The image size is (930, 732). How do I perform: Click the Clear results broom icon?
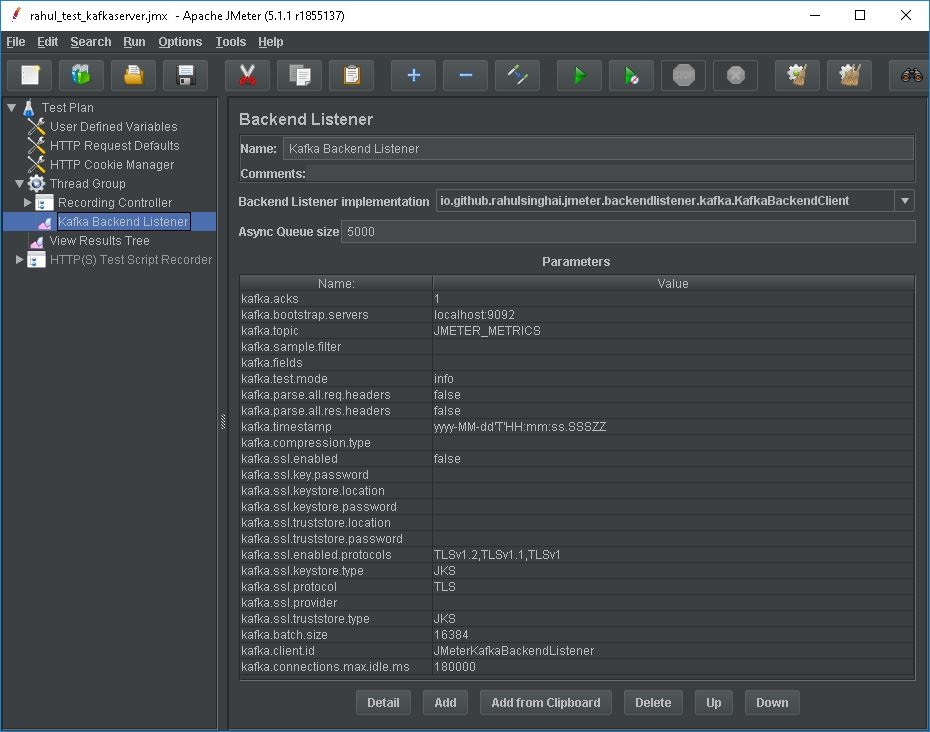(x=798, y=75)
